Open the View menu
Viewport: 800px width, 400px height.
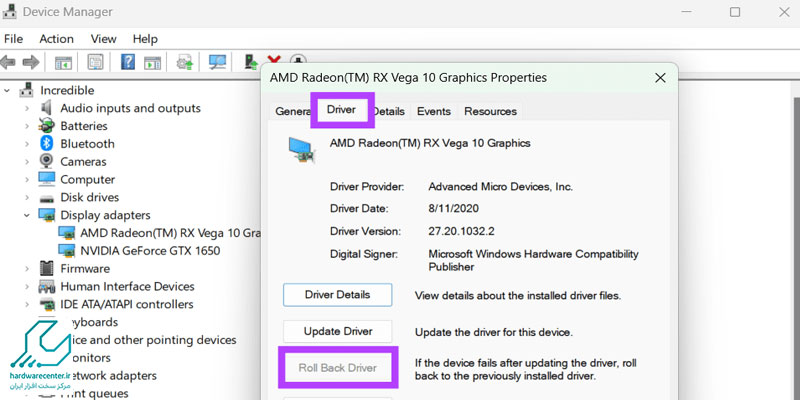pos(104,39)
